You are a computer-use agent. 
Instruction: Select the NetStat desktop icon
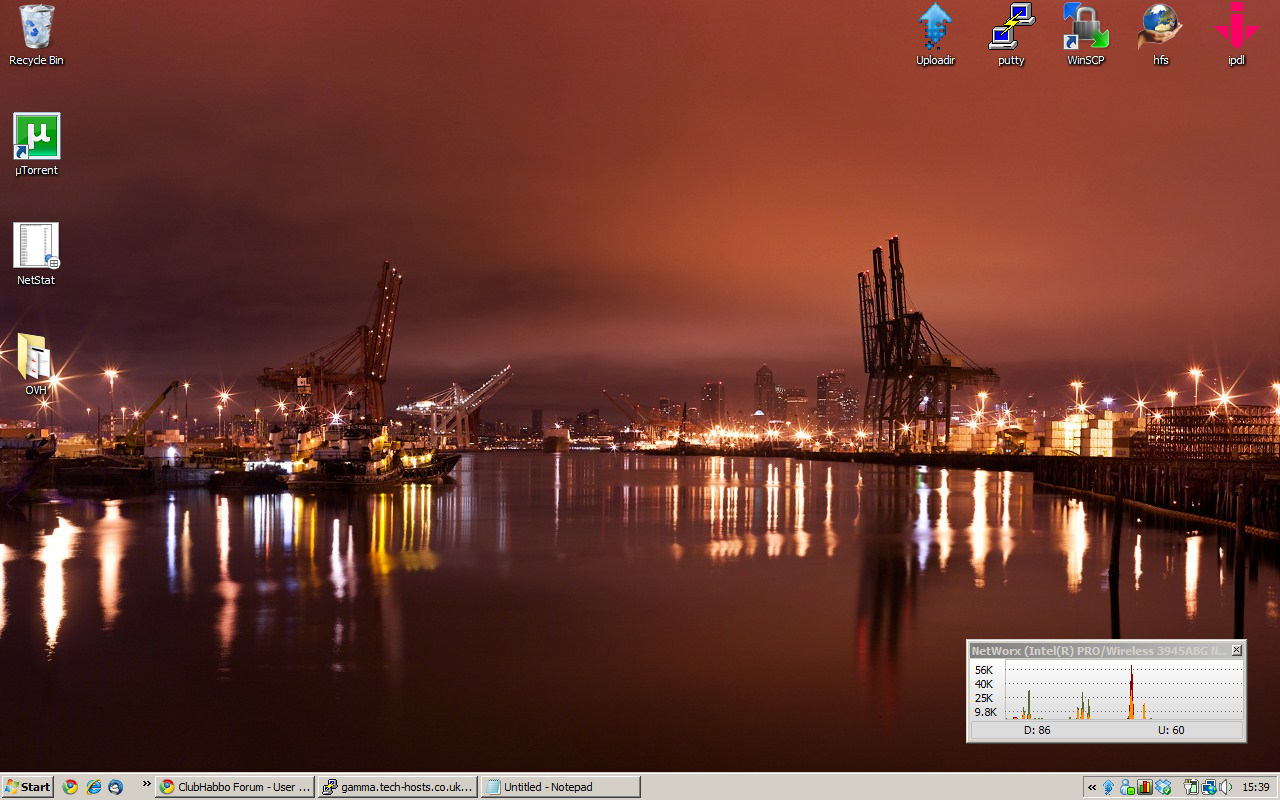coord(36,247)
